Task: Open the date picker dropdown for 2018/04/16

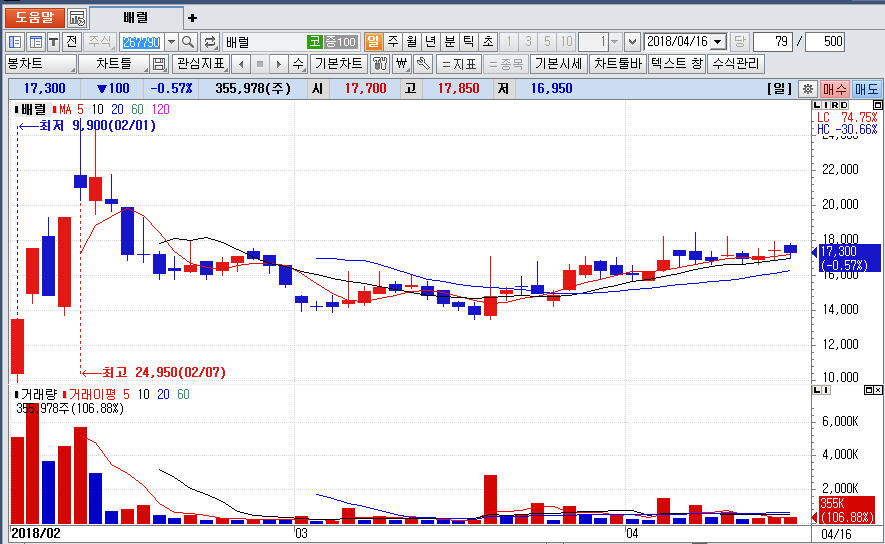Action: (718, 42)
